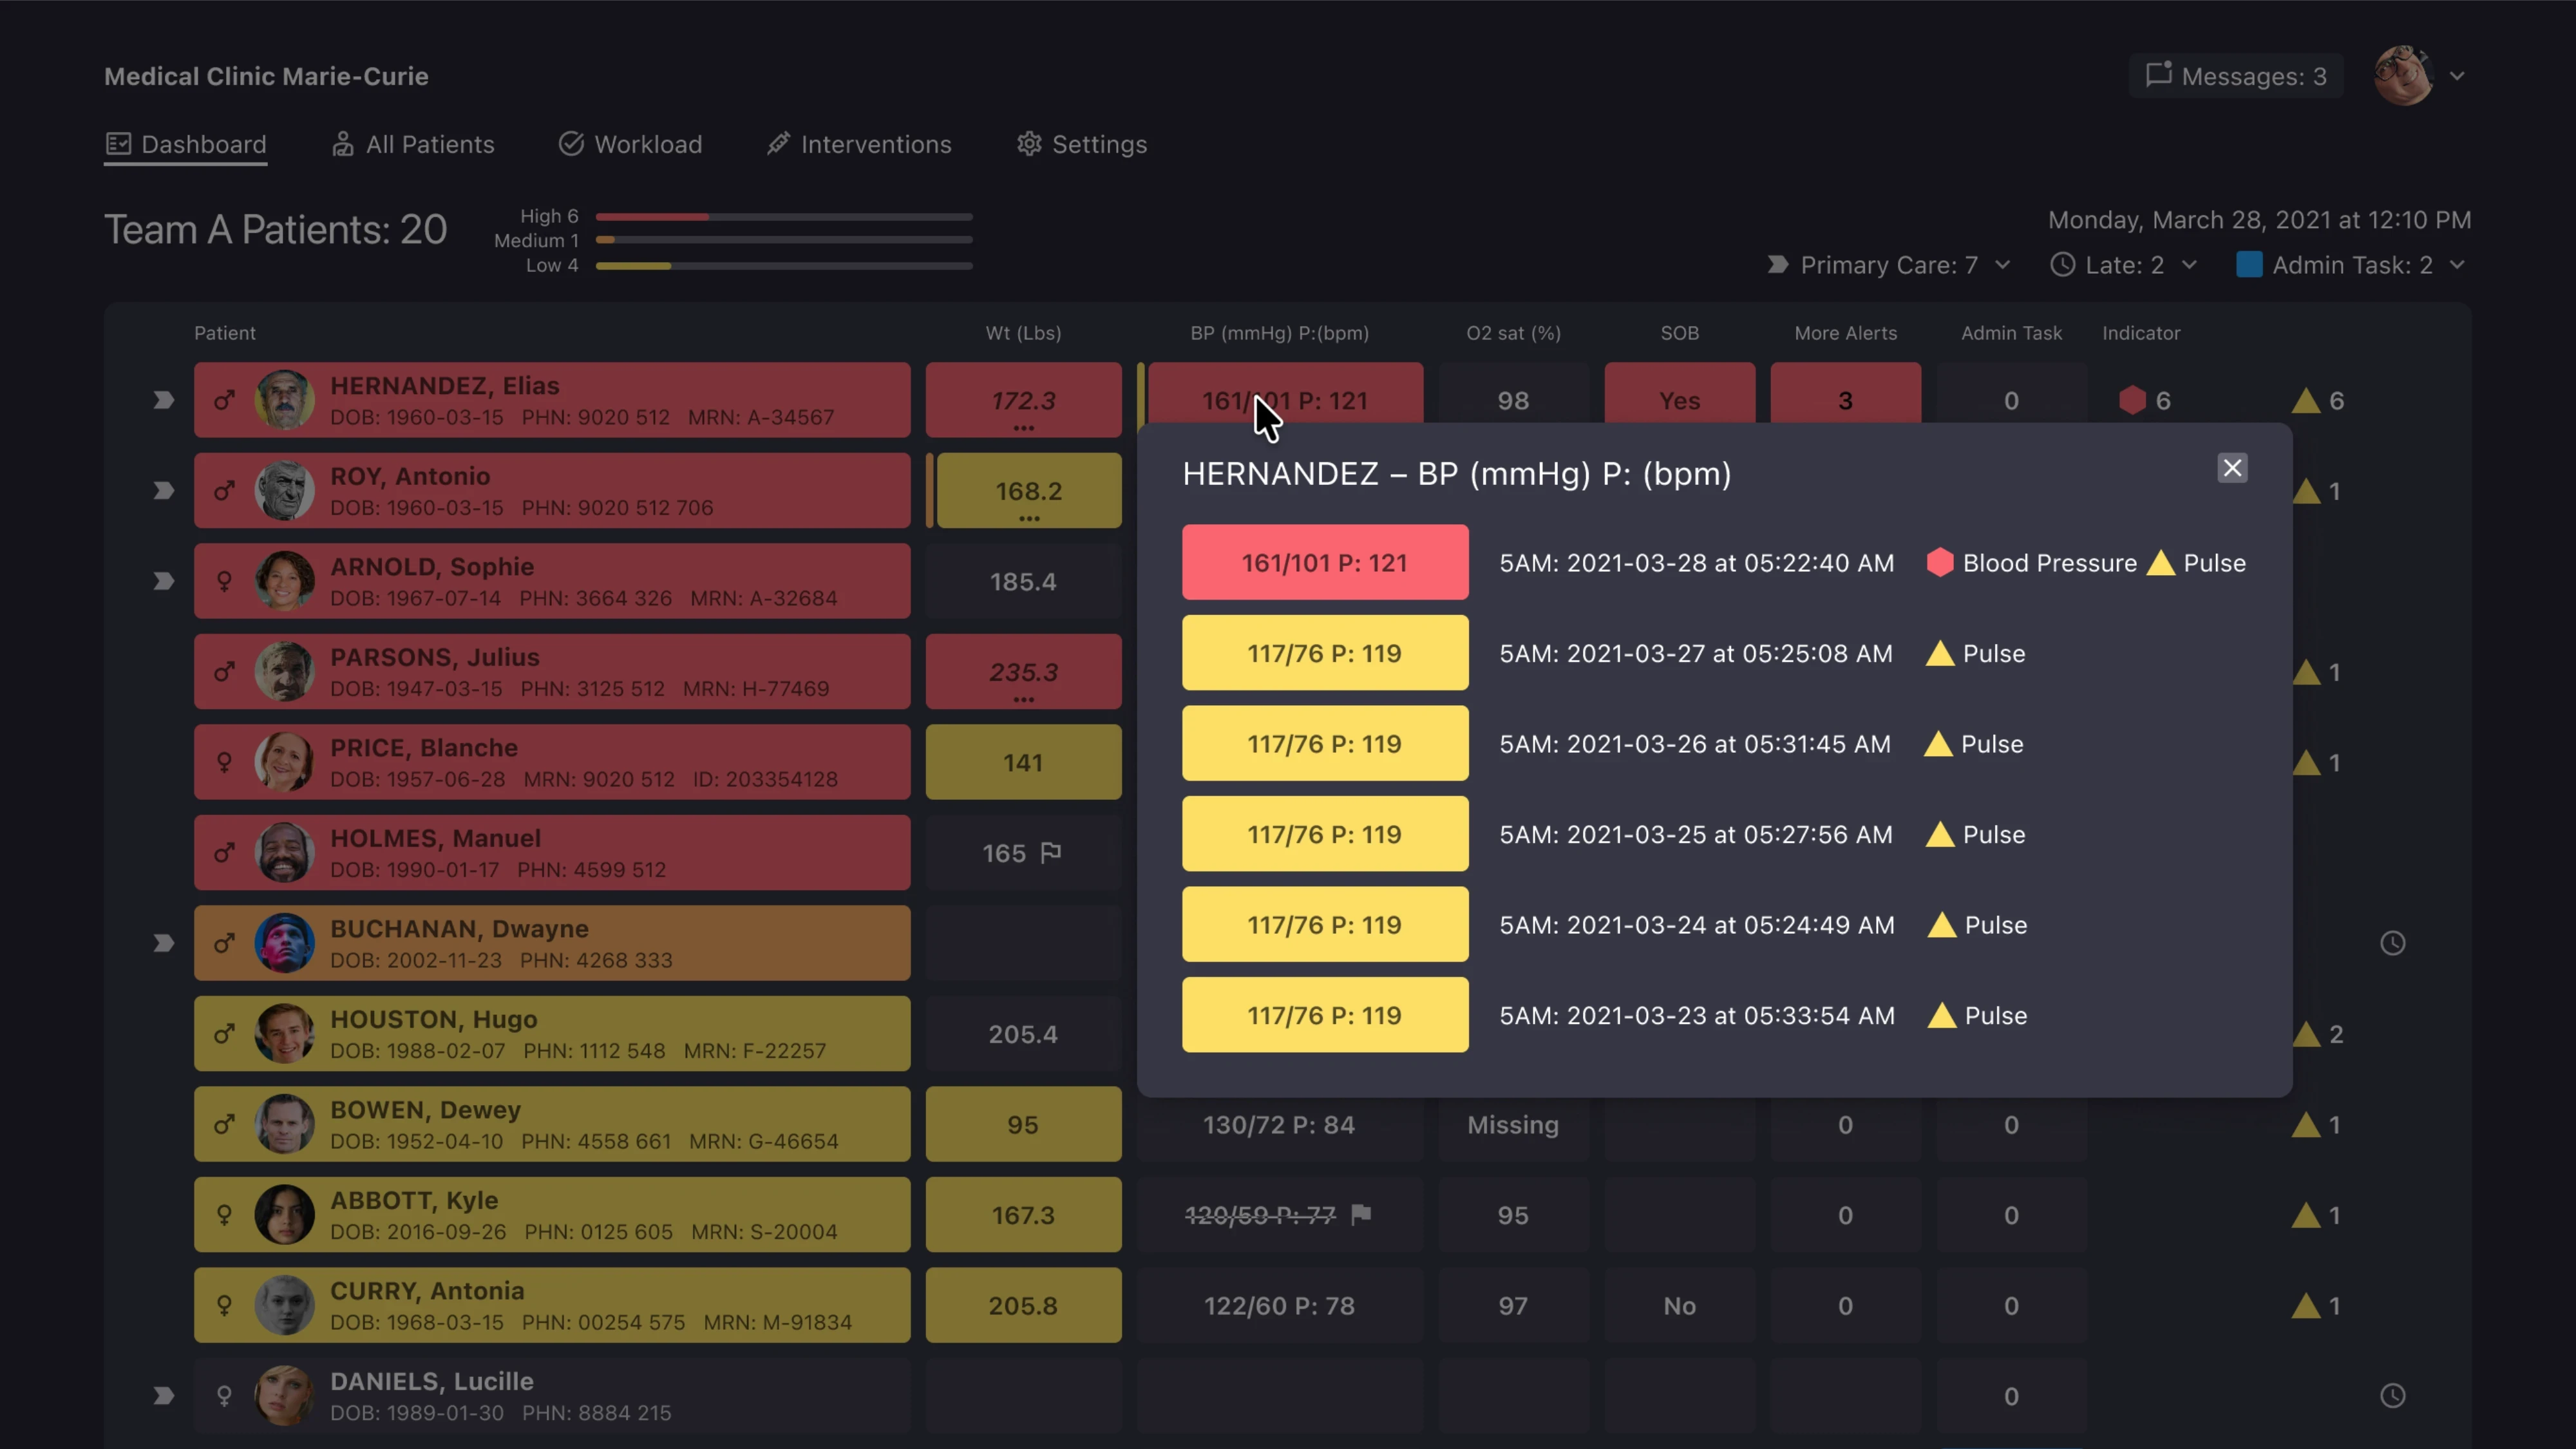
Task: Click Pulse triangle for 2021-03-27 entry
Action: (1940, 653)
